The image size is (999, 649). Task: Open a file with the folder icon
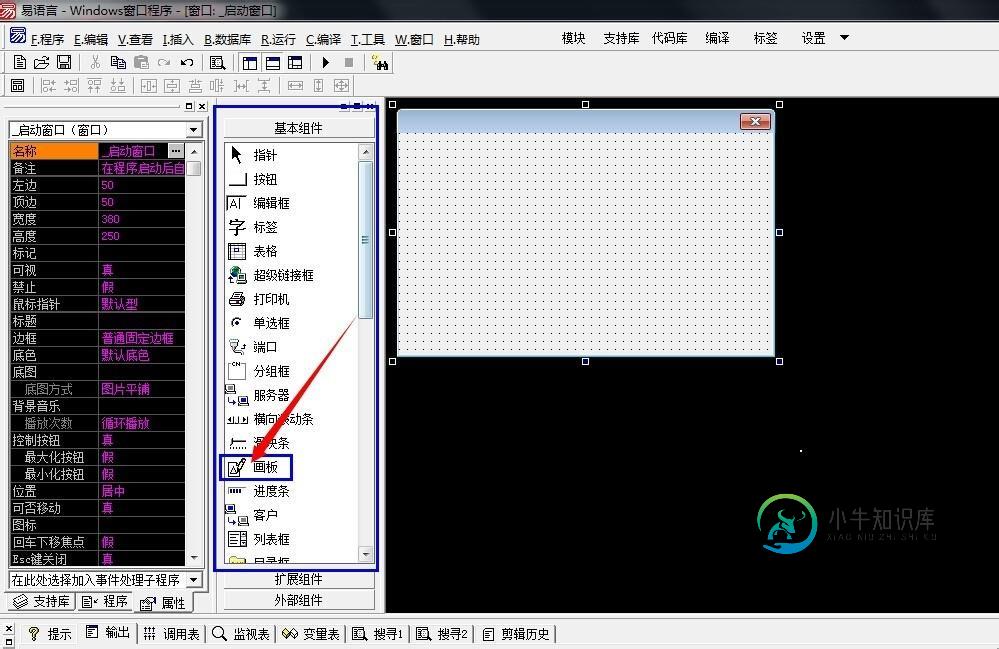41,62
